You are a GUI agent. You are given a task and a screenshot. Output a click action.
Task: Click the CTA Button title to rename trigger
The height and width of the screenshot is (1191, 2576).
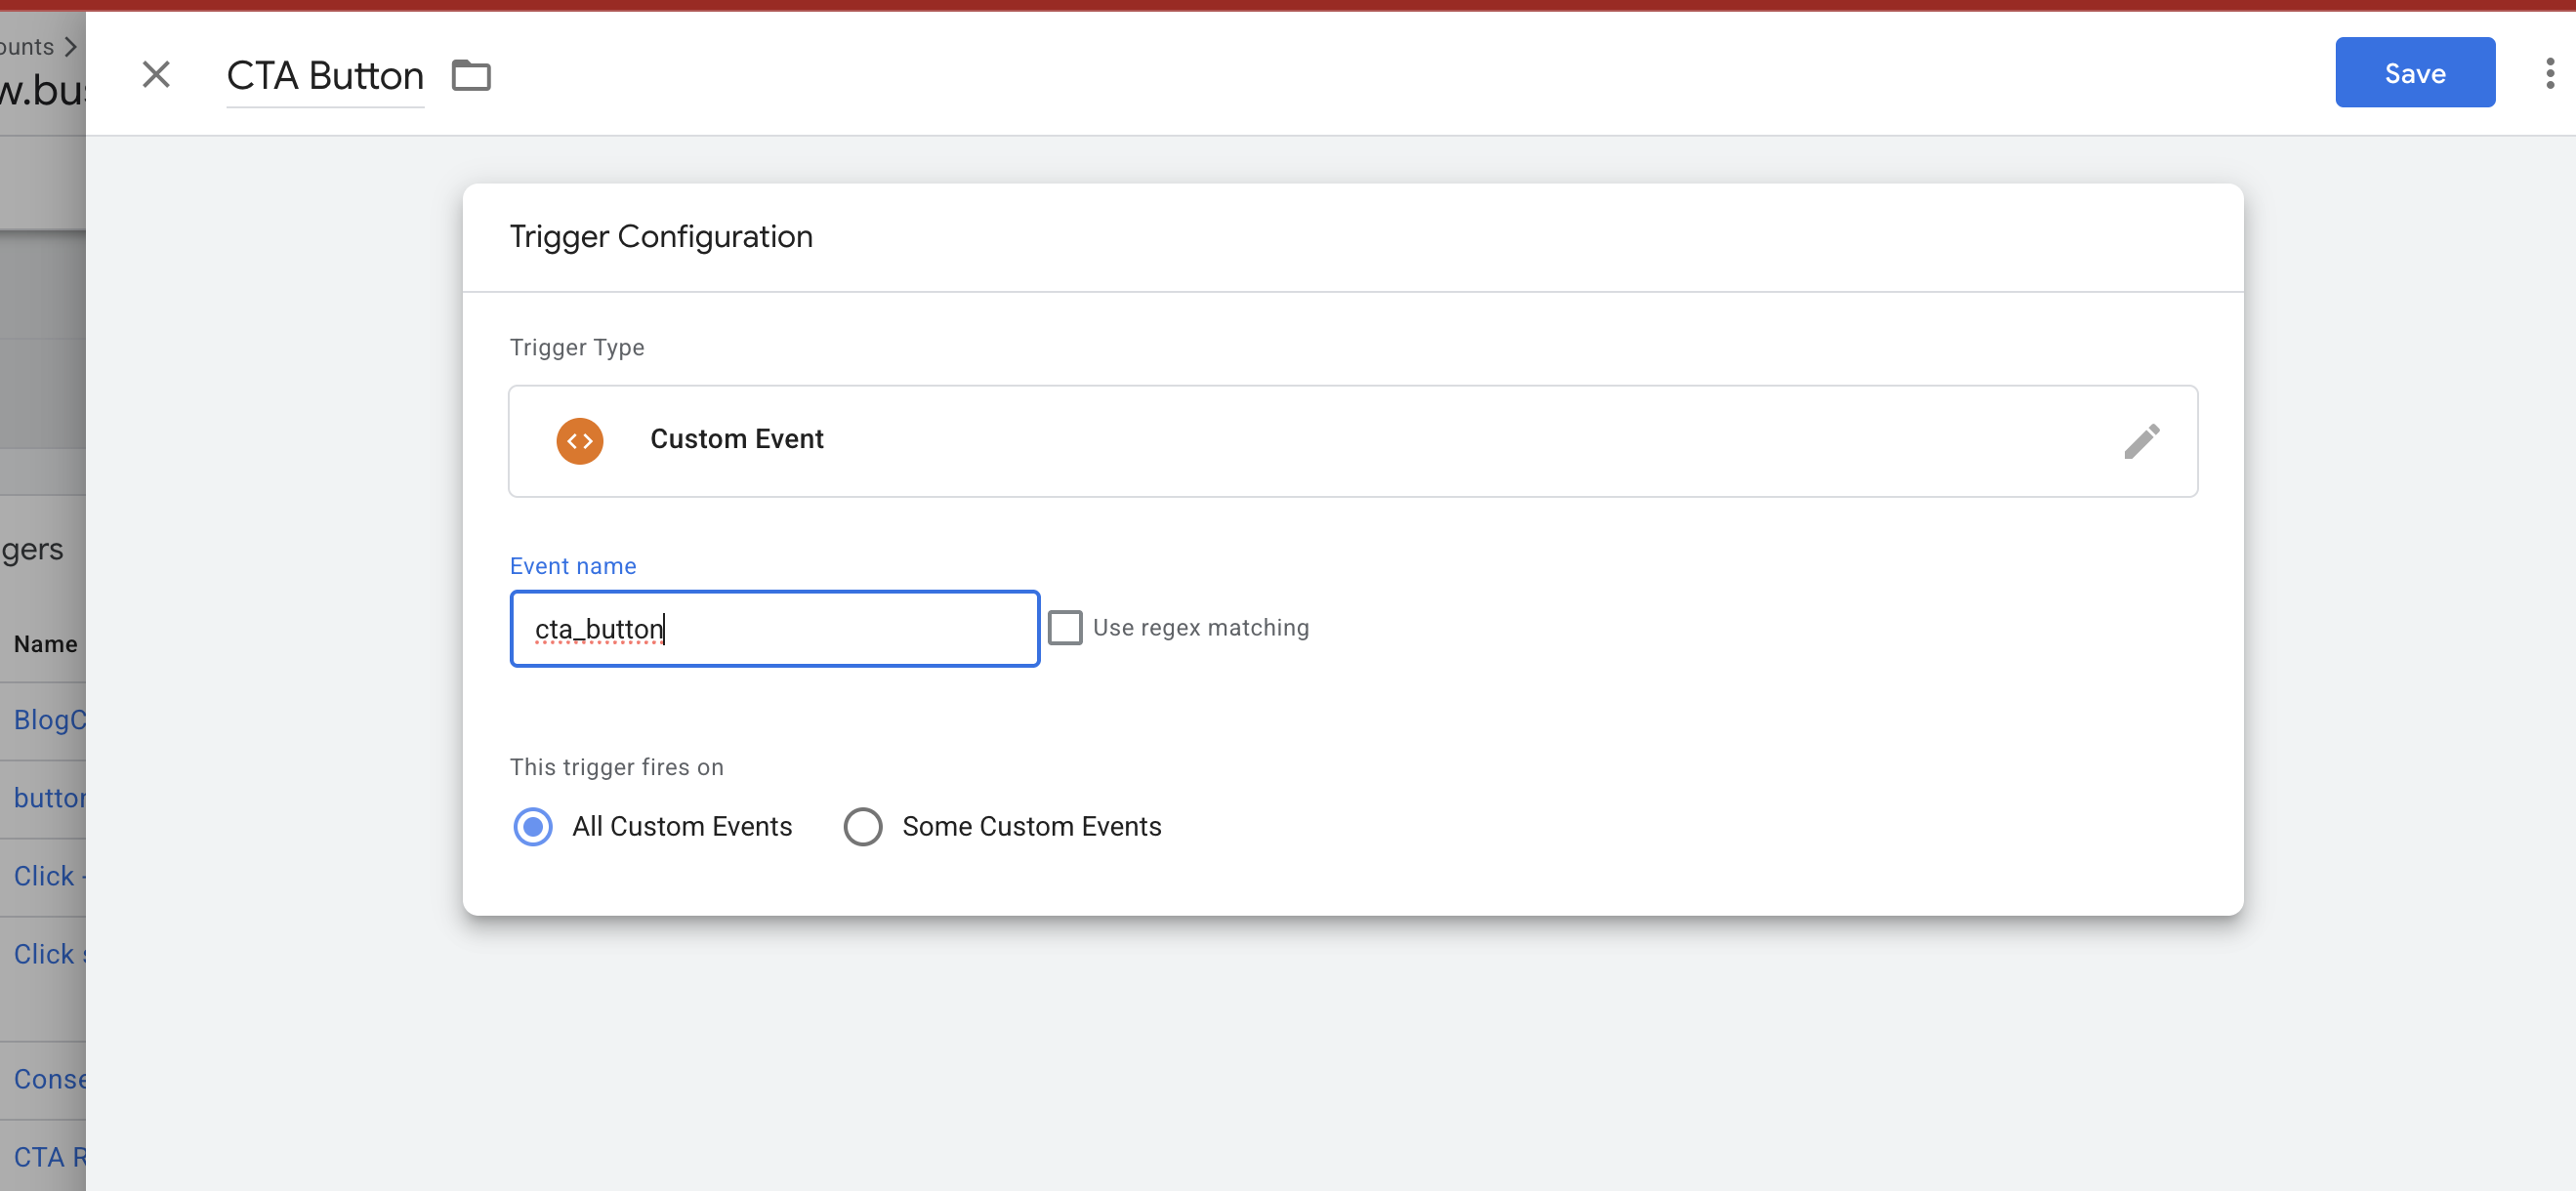pos(324,74)
